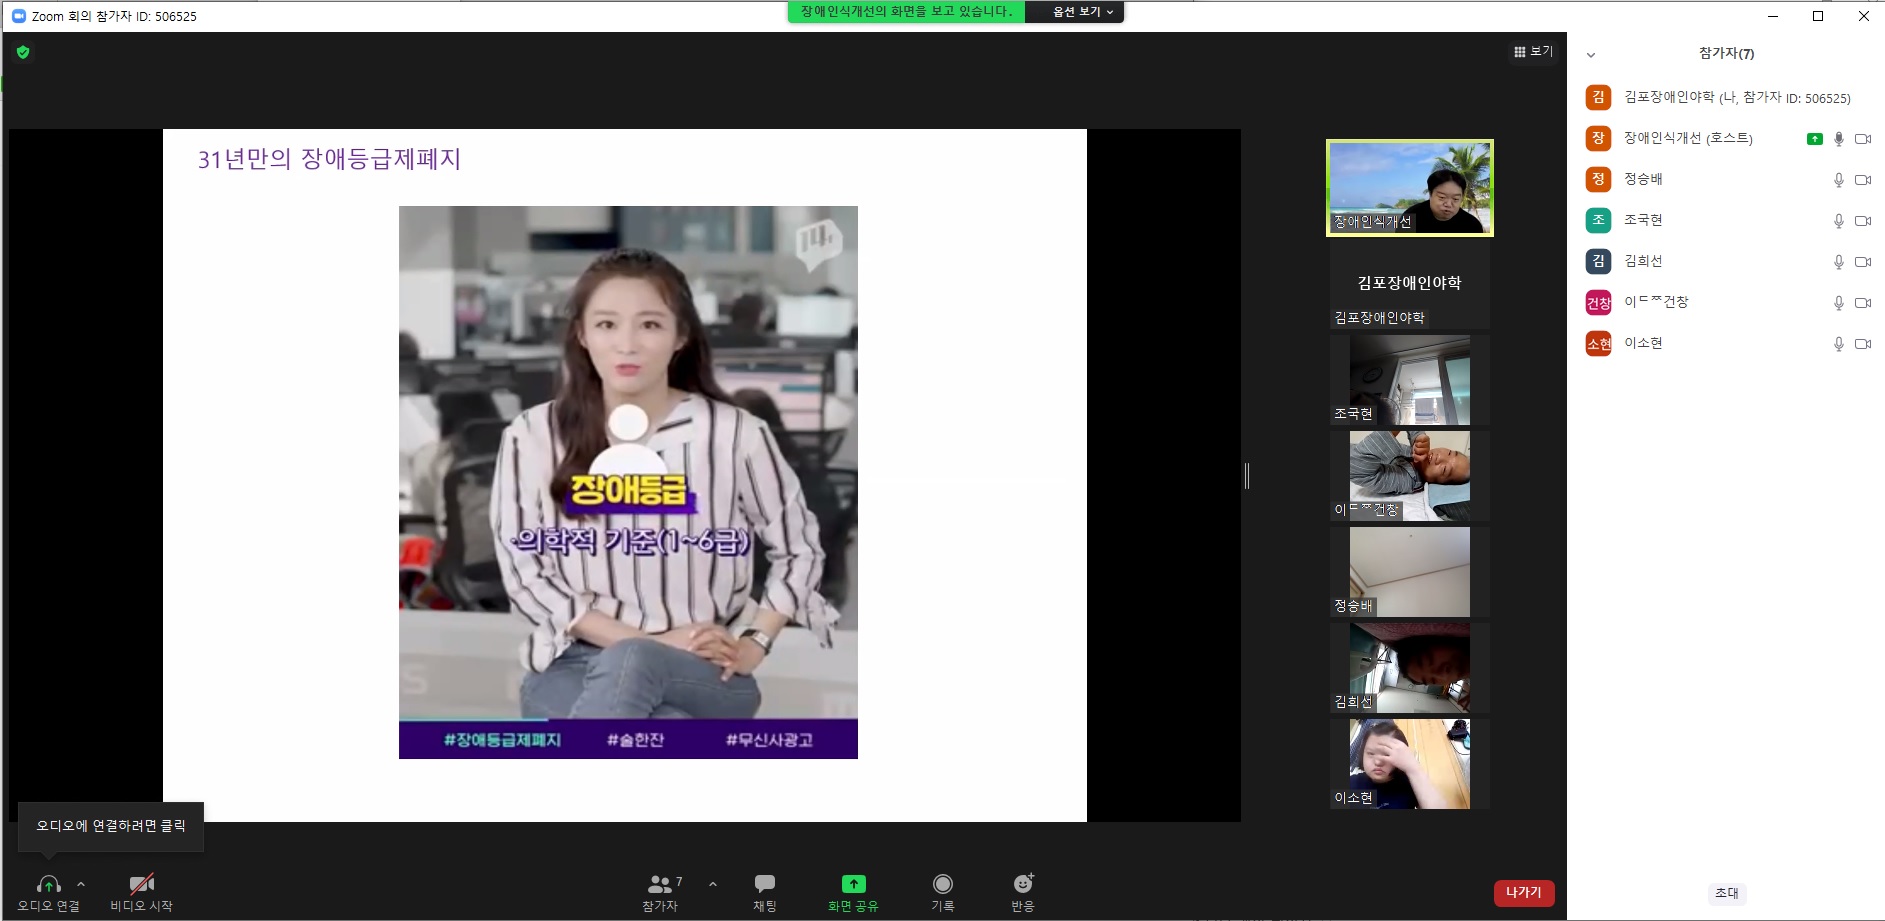Click the green encryption shield icon
Viewport: 1885px width, 921px height.
pos(23,52)
